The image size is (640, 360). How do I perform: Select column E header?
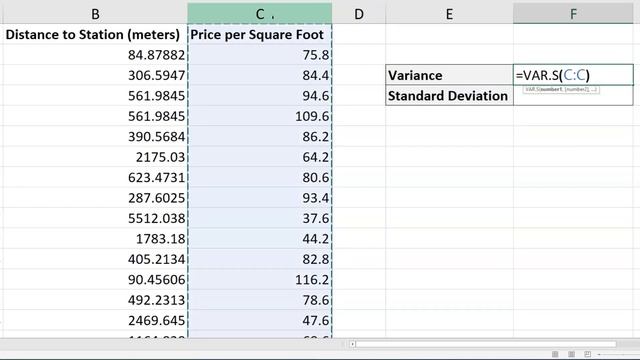pos(449,14)
